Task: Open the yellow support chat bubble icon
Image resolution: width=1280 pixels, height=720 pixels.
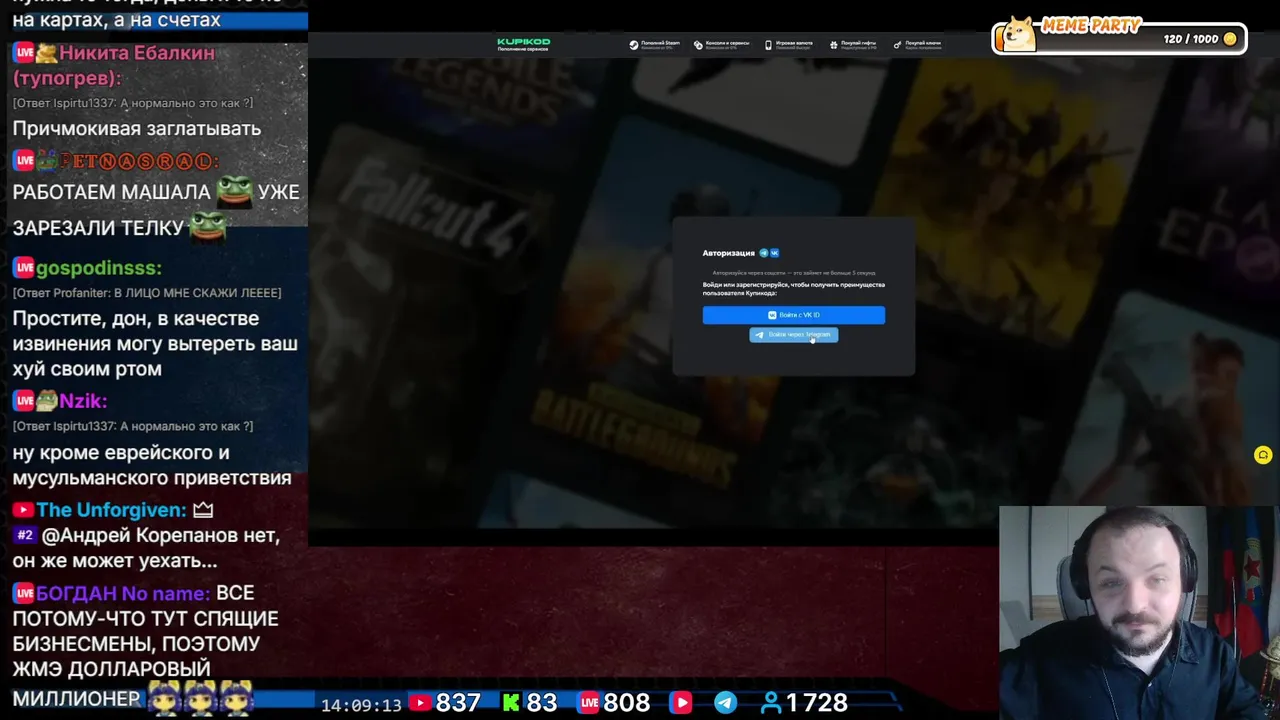Action: pyautogui.click(x=1263, y=455)
